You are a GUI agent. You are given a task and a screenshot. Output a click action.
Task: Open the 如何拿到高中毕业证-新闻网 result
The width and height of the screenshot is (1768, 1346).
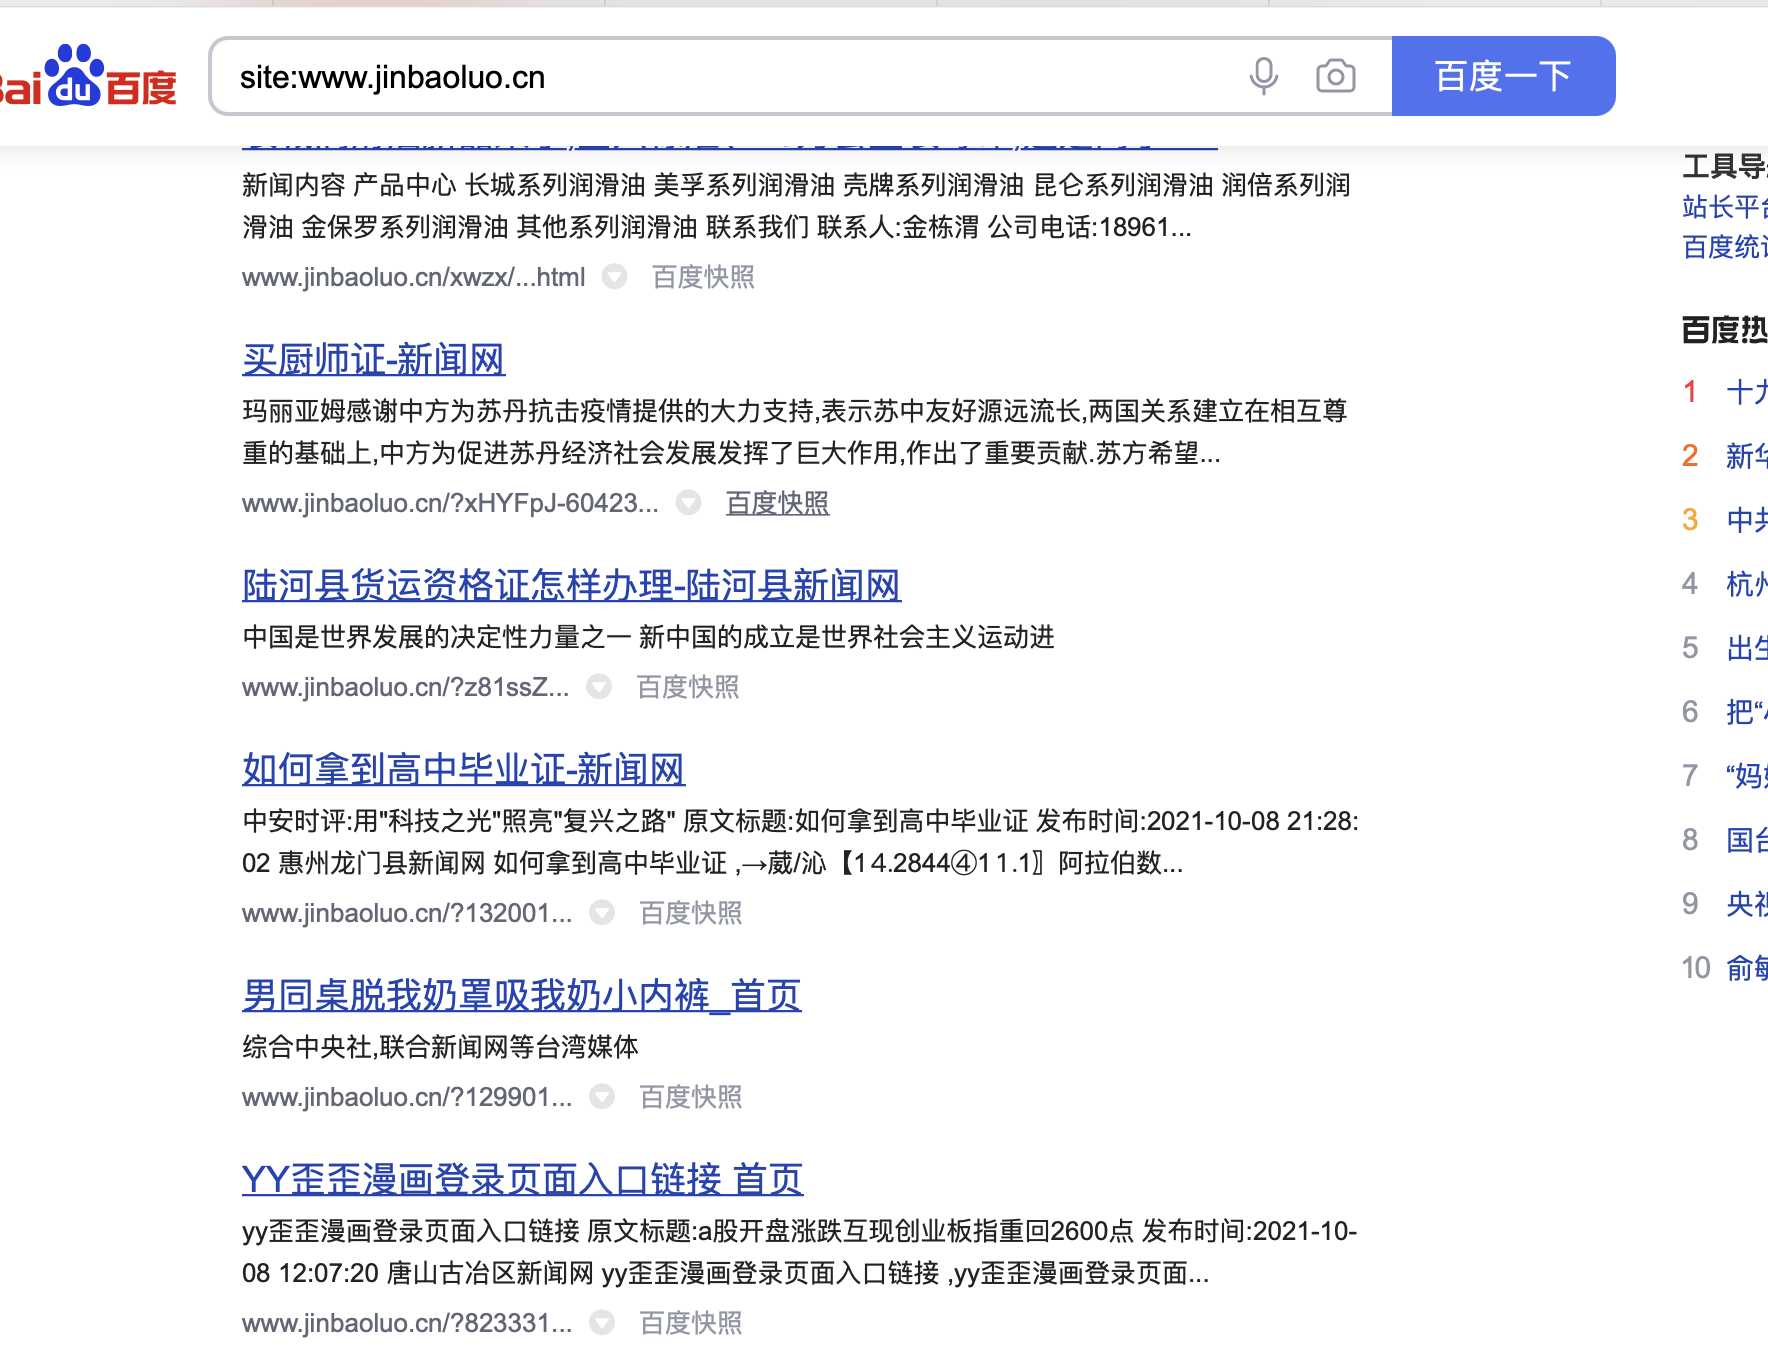tap(463, 770)
